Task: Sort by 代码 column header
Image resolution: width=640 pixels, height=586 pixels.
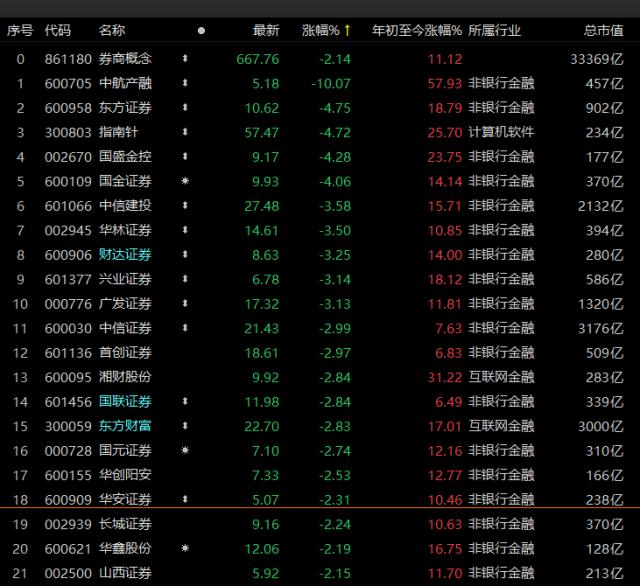Action: click(58, 30)
